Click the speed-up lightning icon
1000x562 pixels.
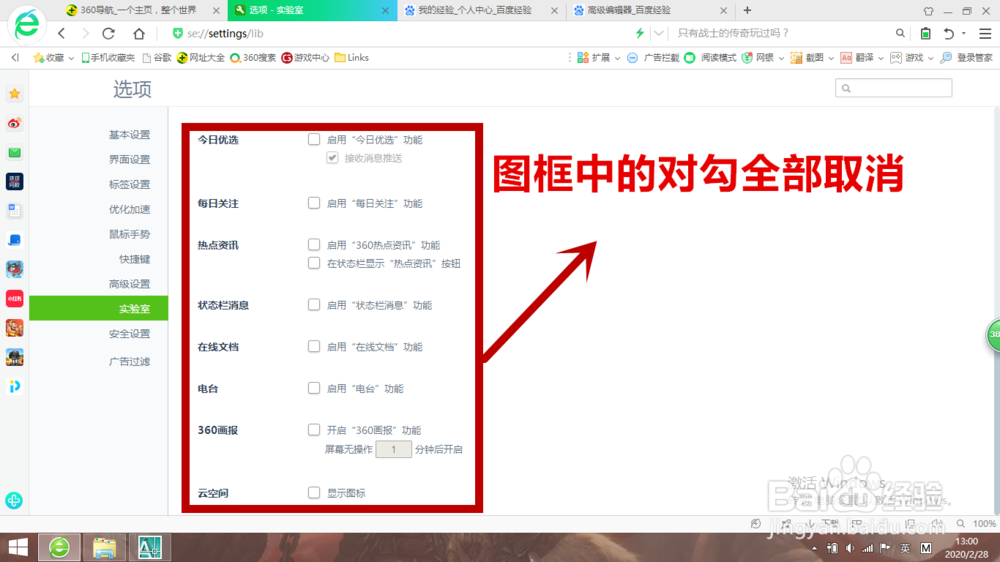pos(640,33)
